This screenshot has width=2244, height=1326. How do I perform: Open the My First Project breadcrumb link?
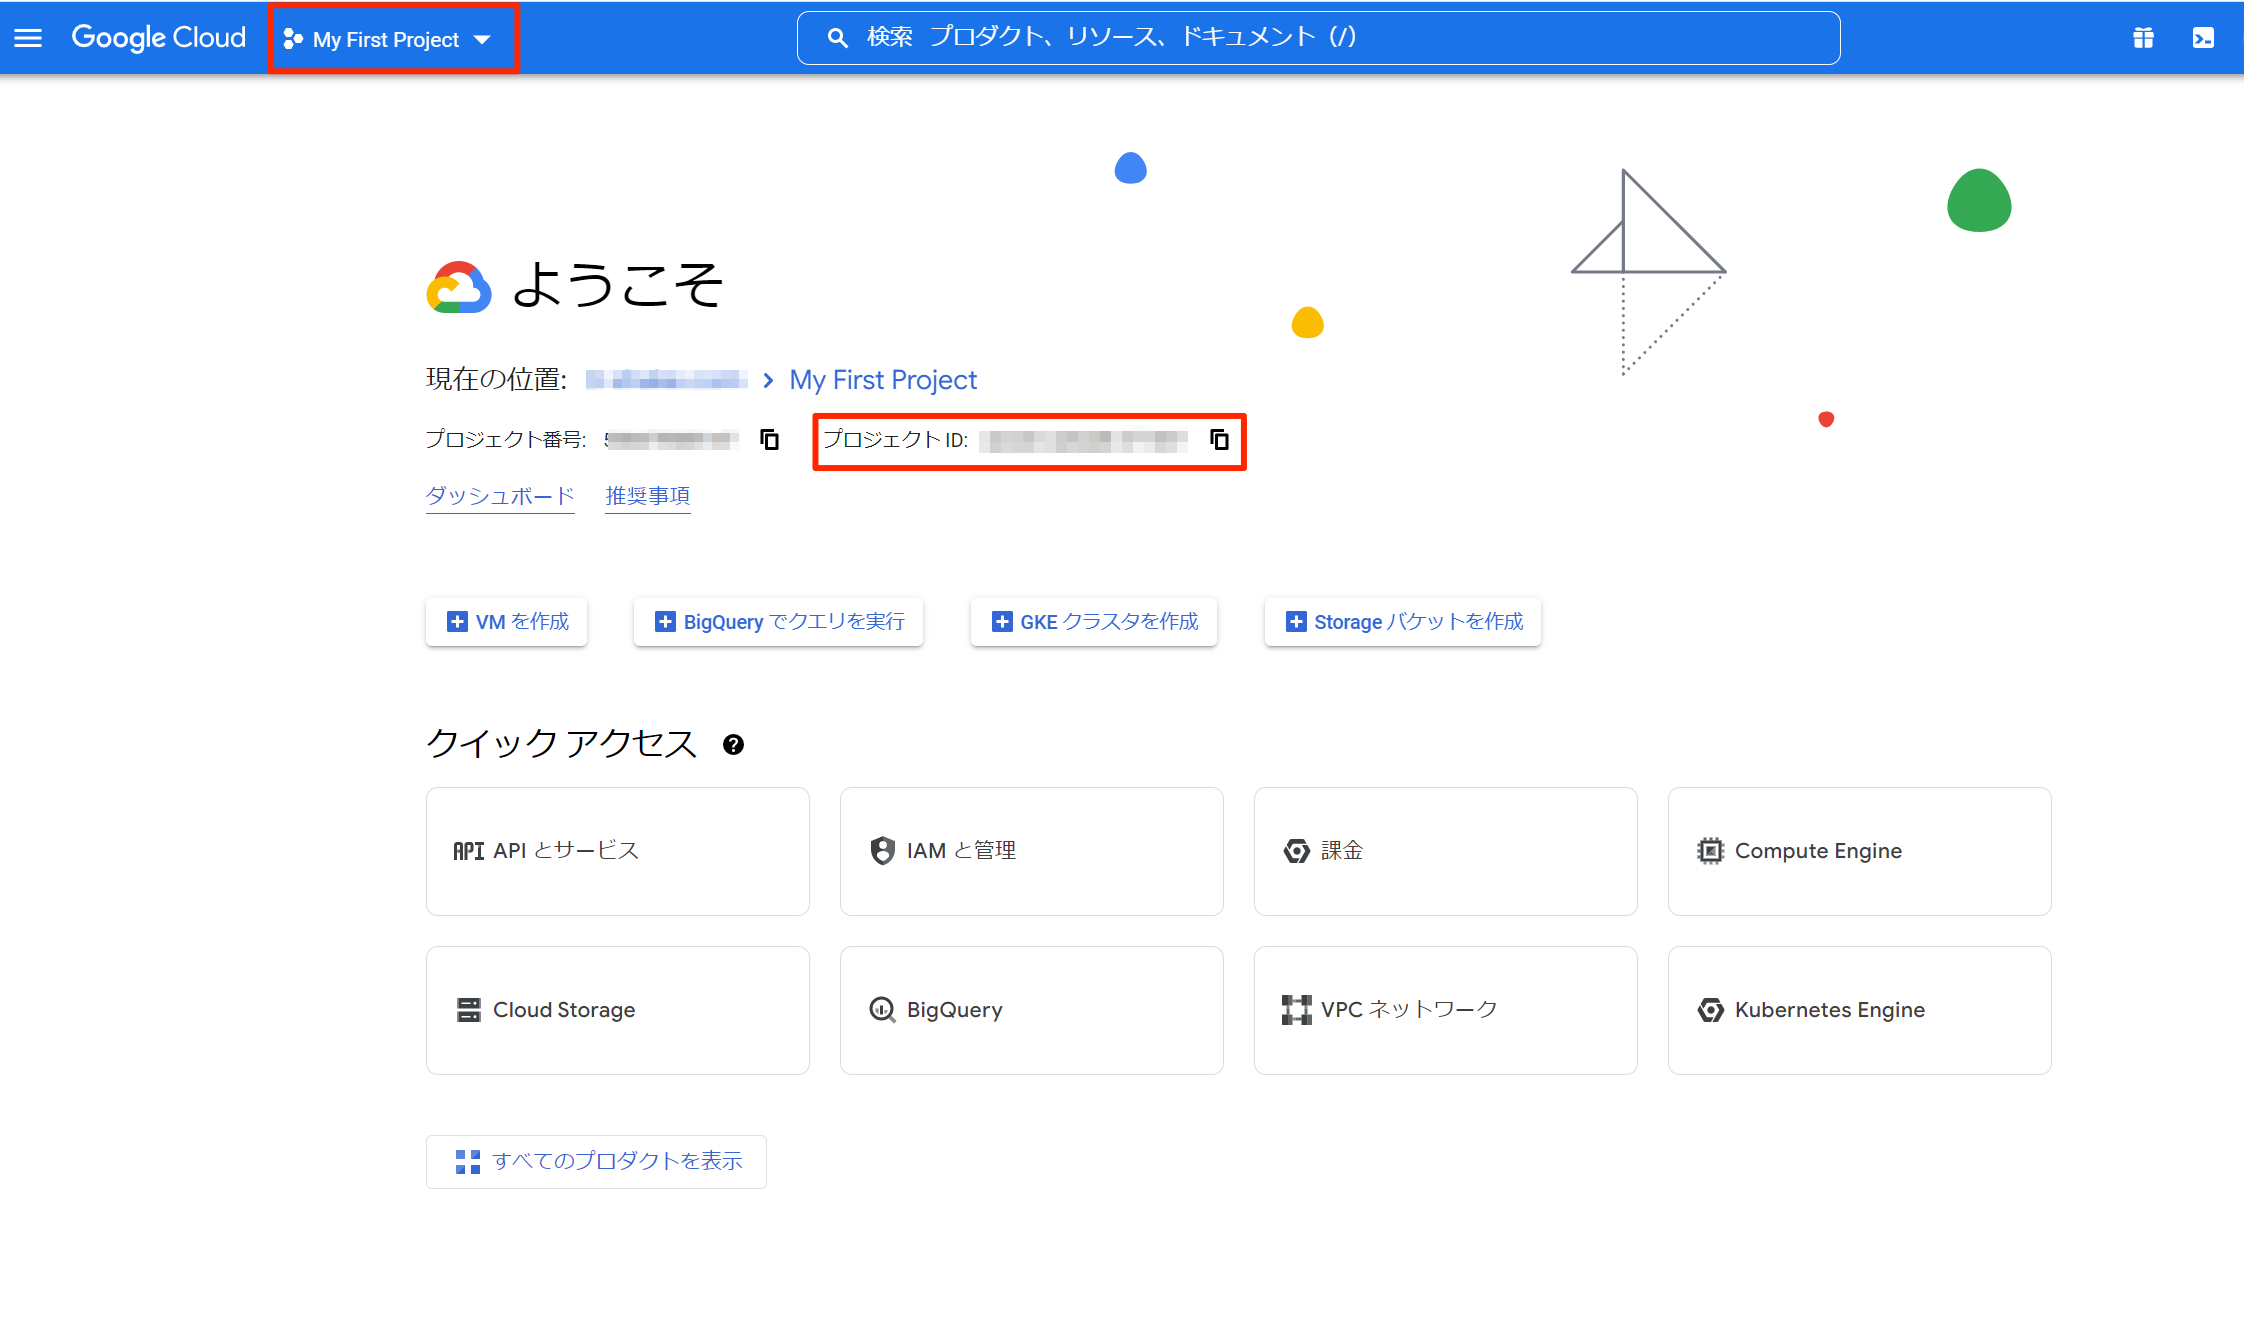tap(883, 380)
